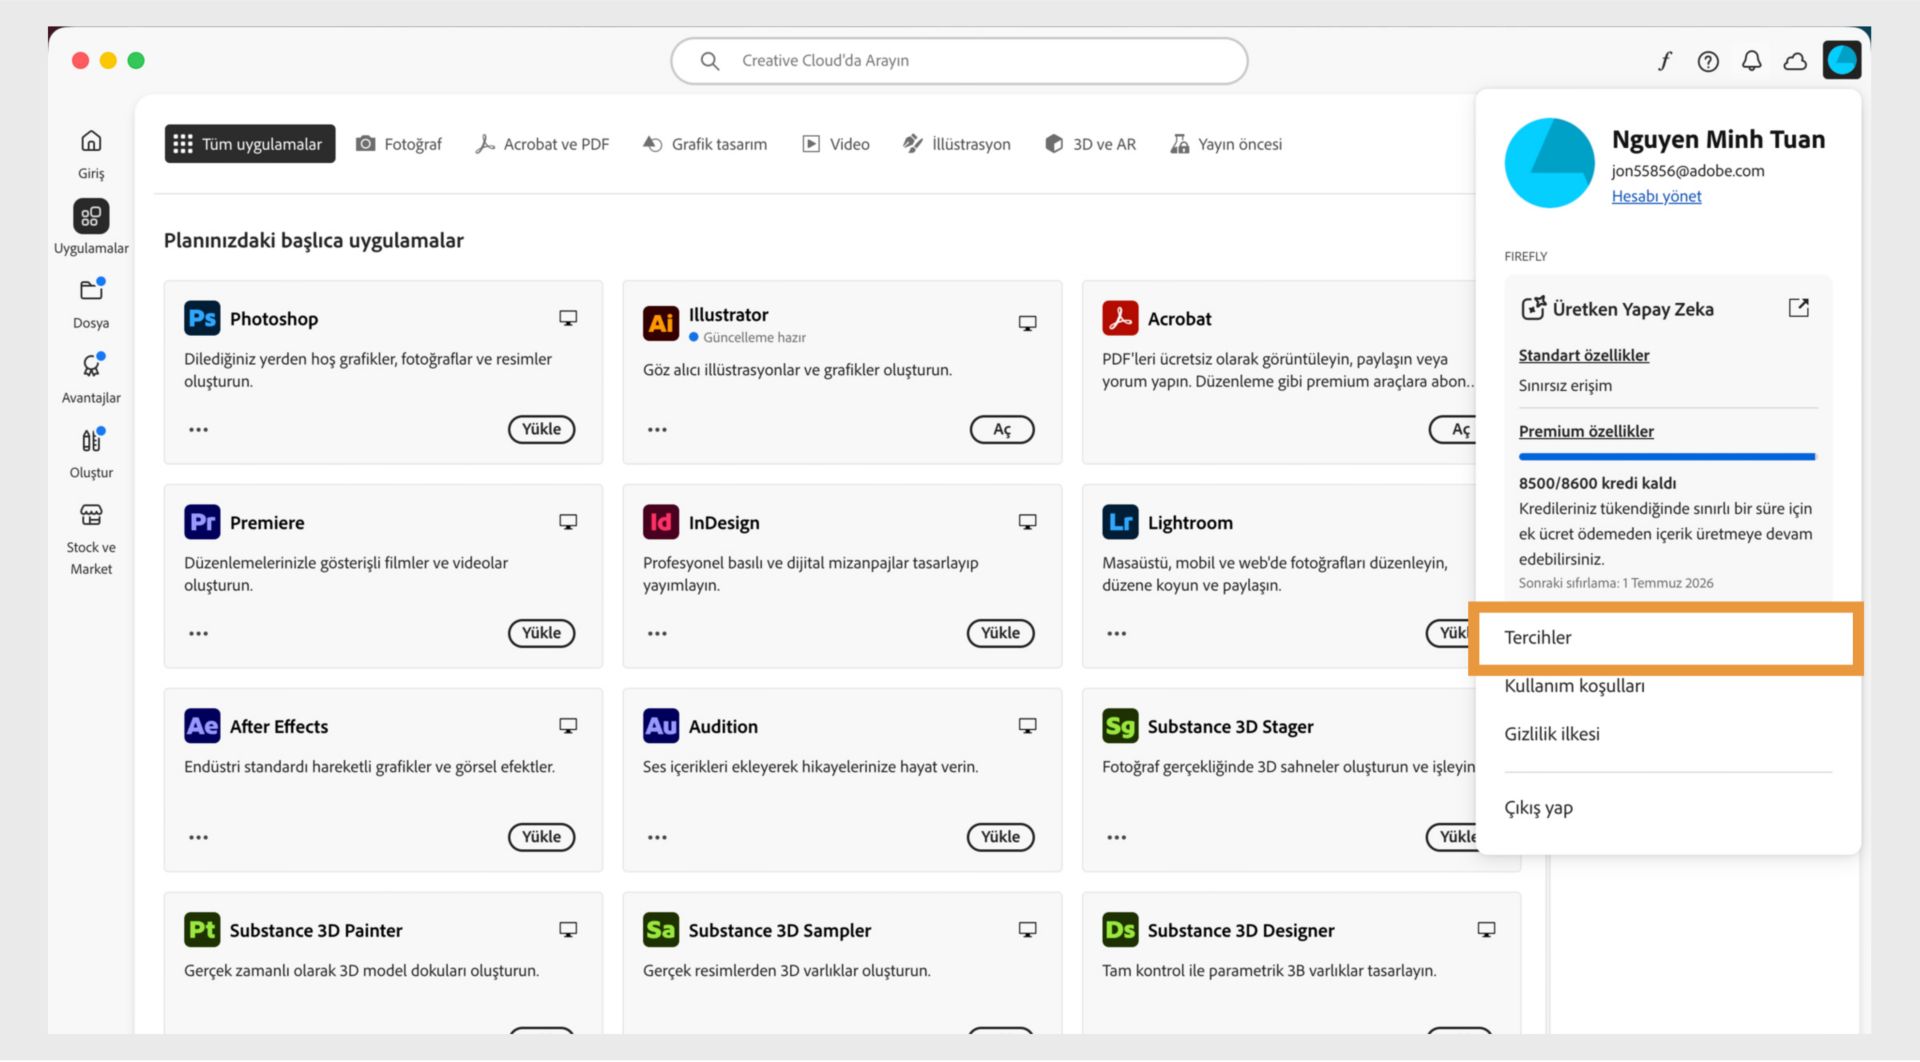Click the Premiere app icon
The height and width of the screenshot is (1062, 1920).
[202, 522]
